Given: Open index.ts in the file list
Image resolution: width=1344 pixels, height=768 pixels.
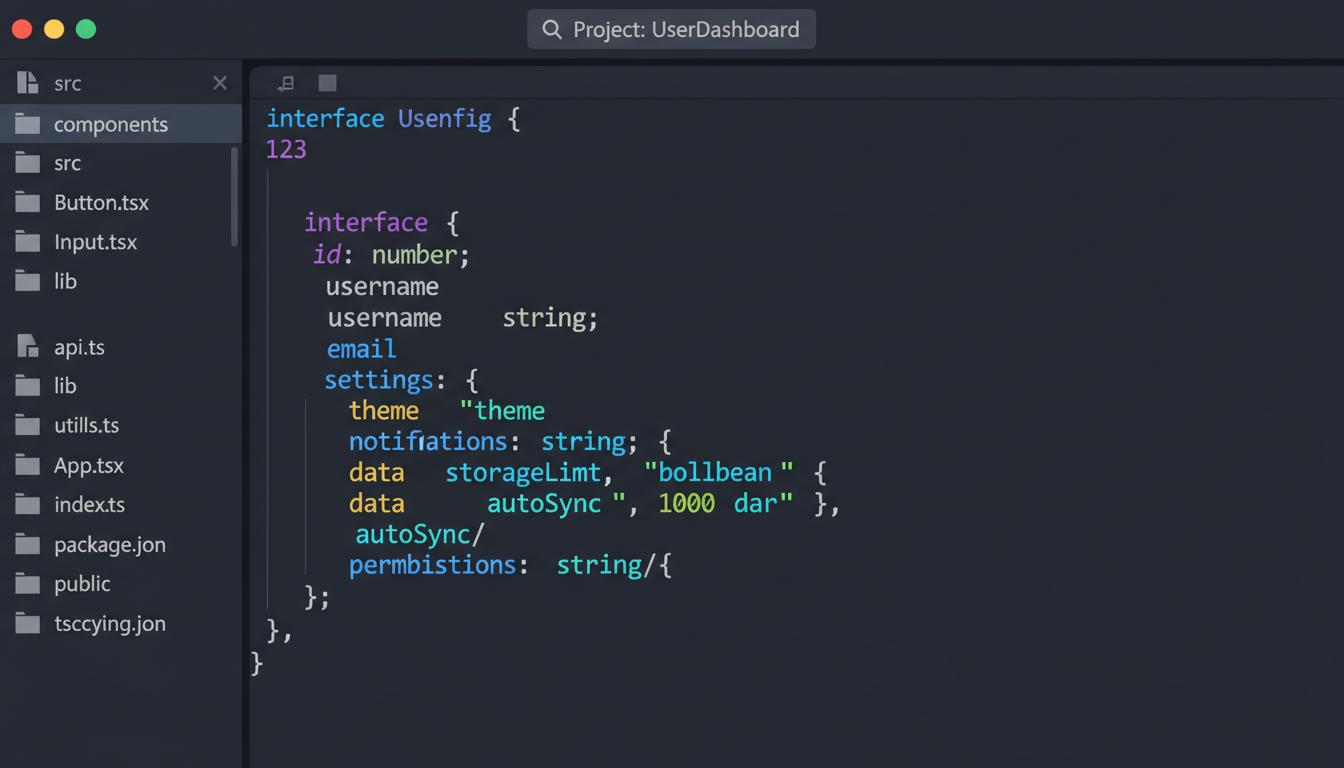Looking at the screenshot, I should point(89,505).
